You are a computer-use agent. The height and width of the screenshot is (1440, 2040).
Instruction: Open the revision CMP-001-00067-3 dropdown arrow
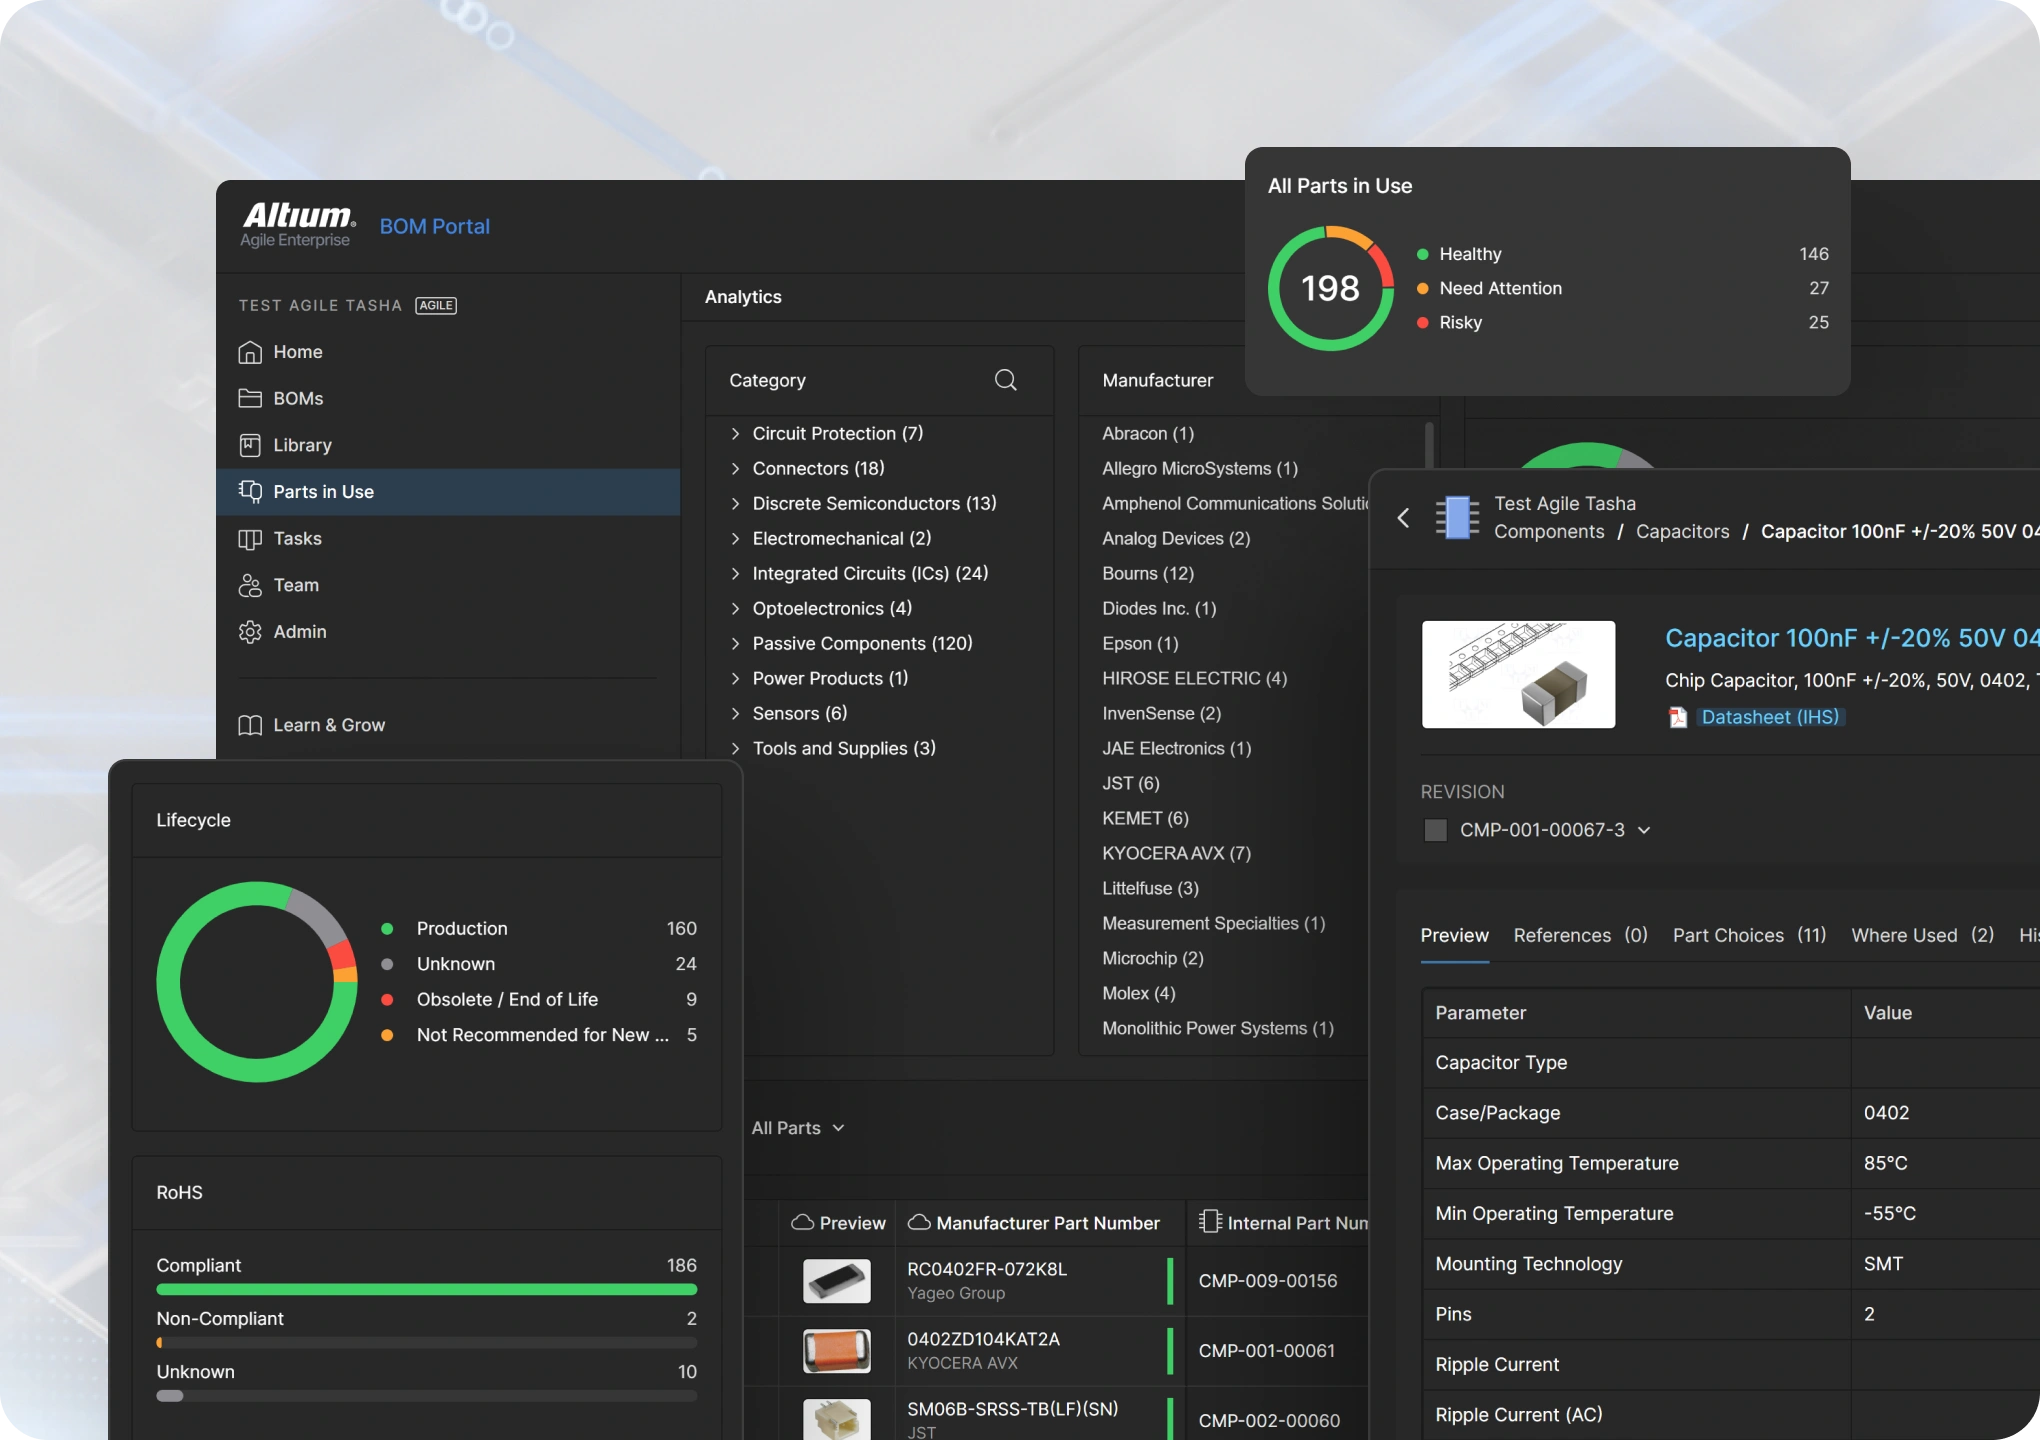pyautogui.click(x=1644, y=830)
